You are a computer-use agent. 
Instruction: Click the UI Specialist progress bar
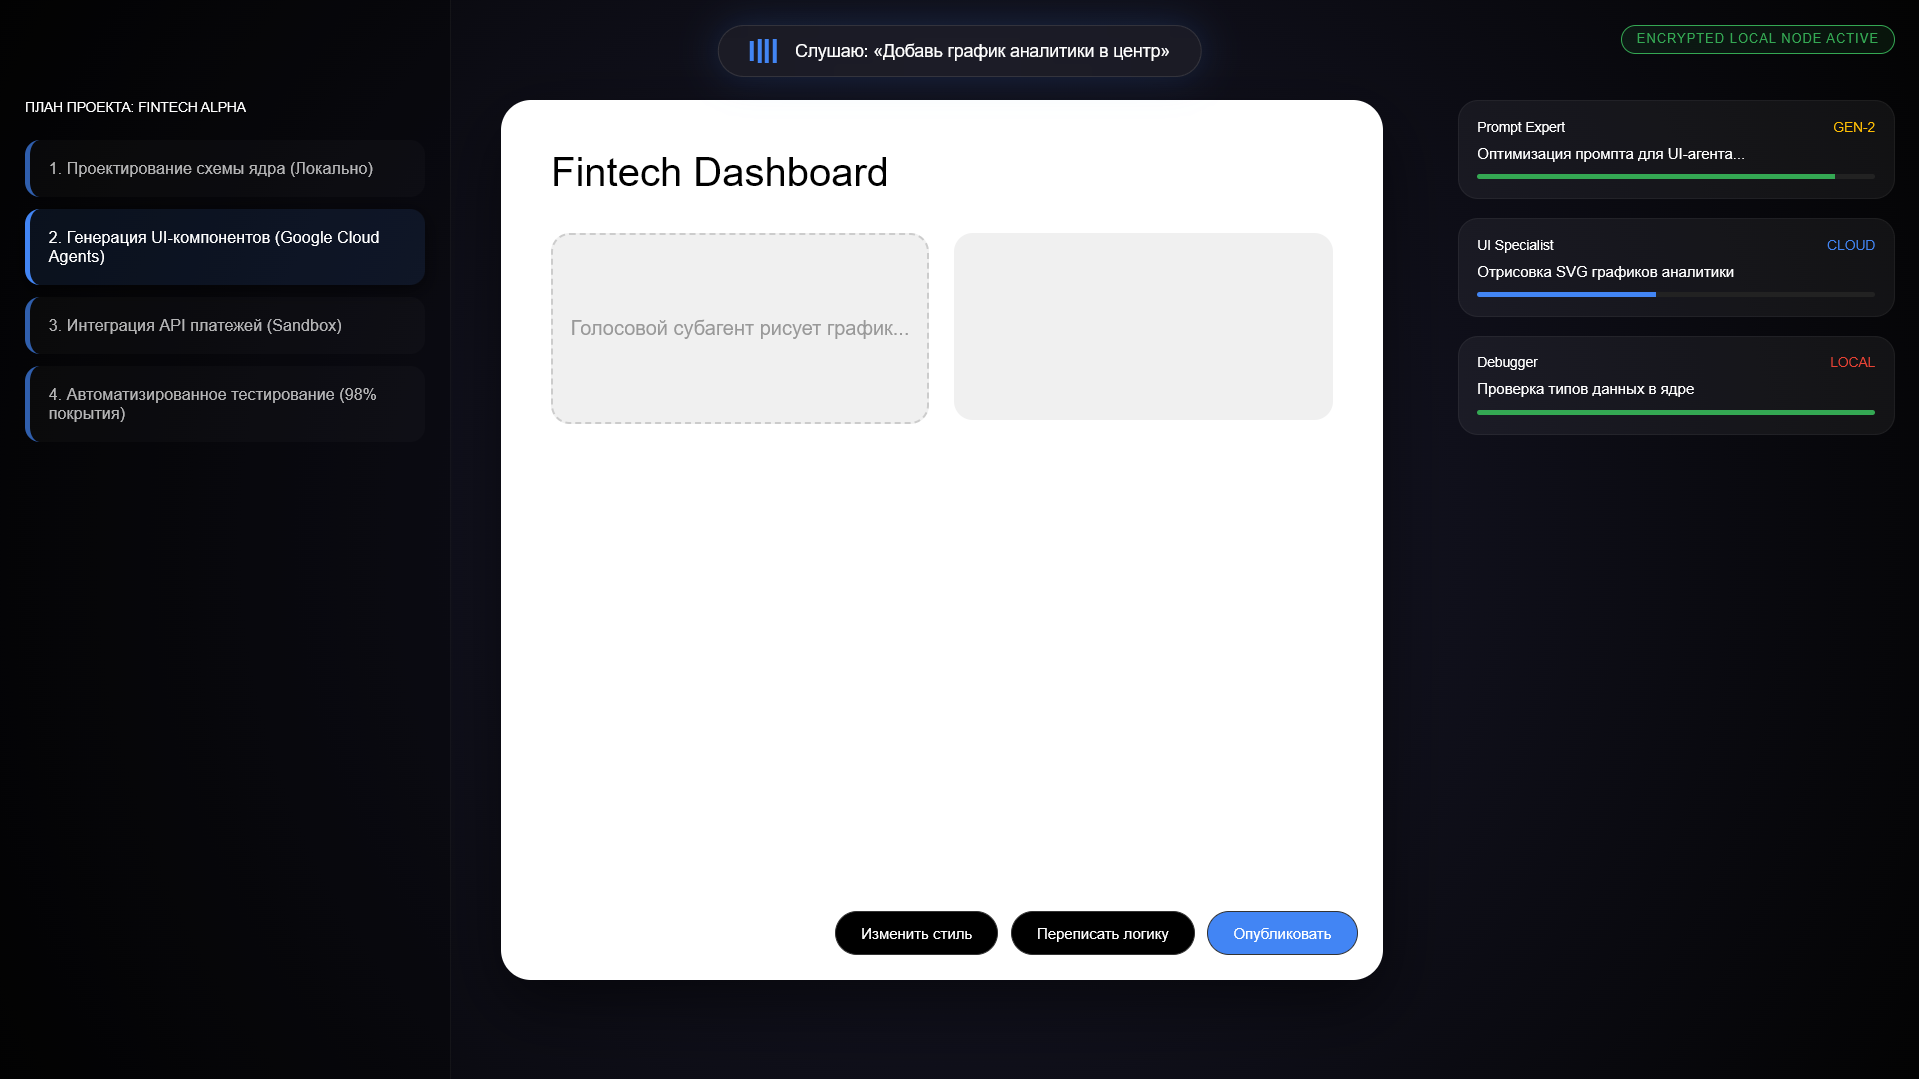pos(1676,294)
